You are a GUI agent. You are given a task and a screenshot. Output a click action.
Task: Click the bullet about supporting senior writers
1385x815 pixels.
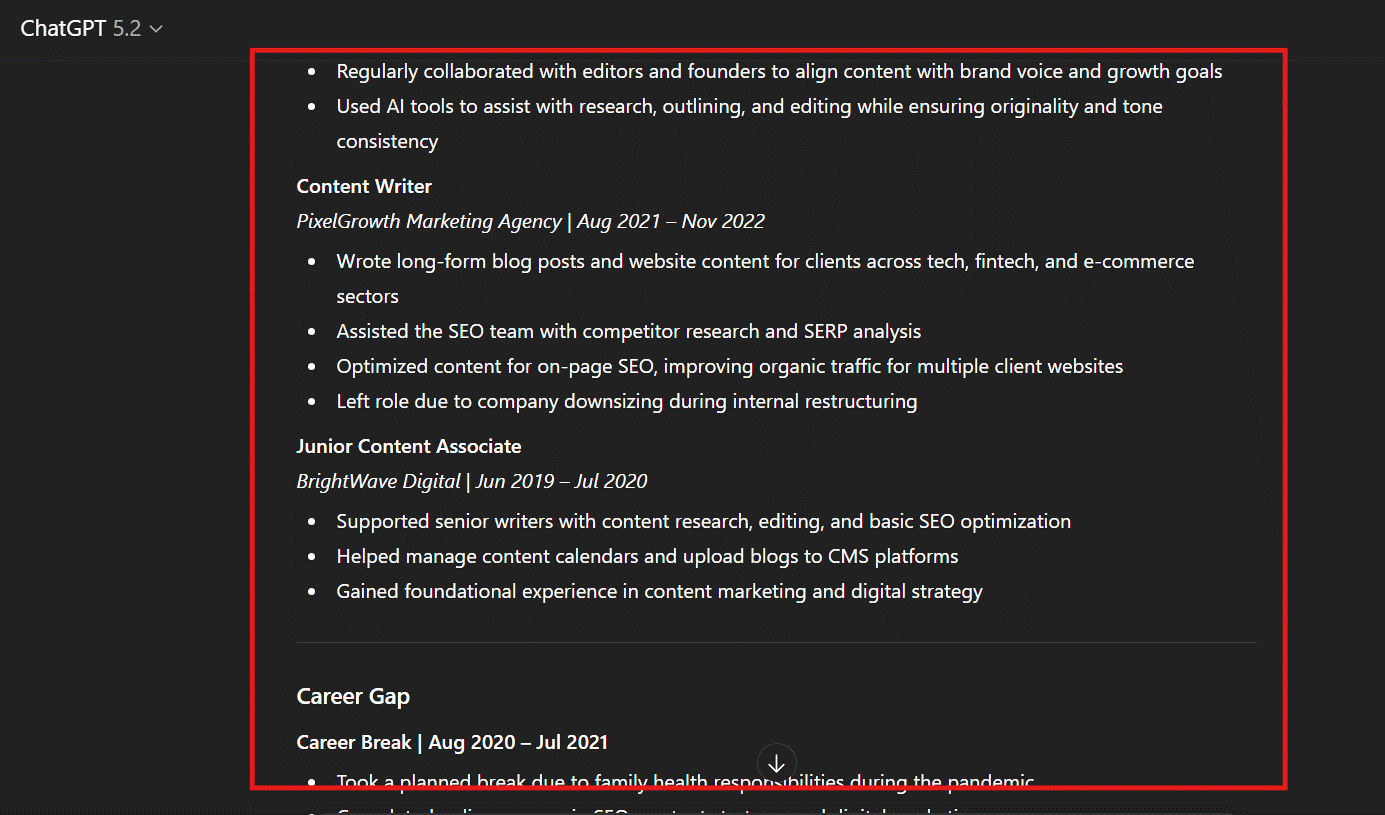(x=703, y=521)
